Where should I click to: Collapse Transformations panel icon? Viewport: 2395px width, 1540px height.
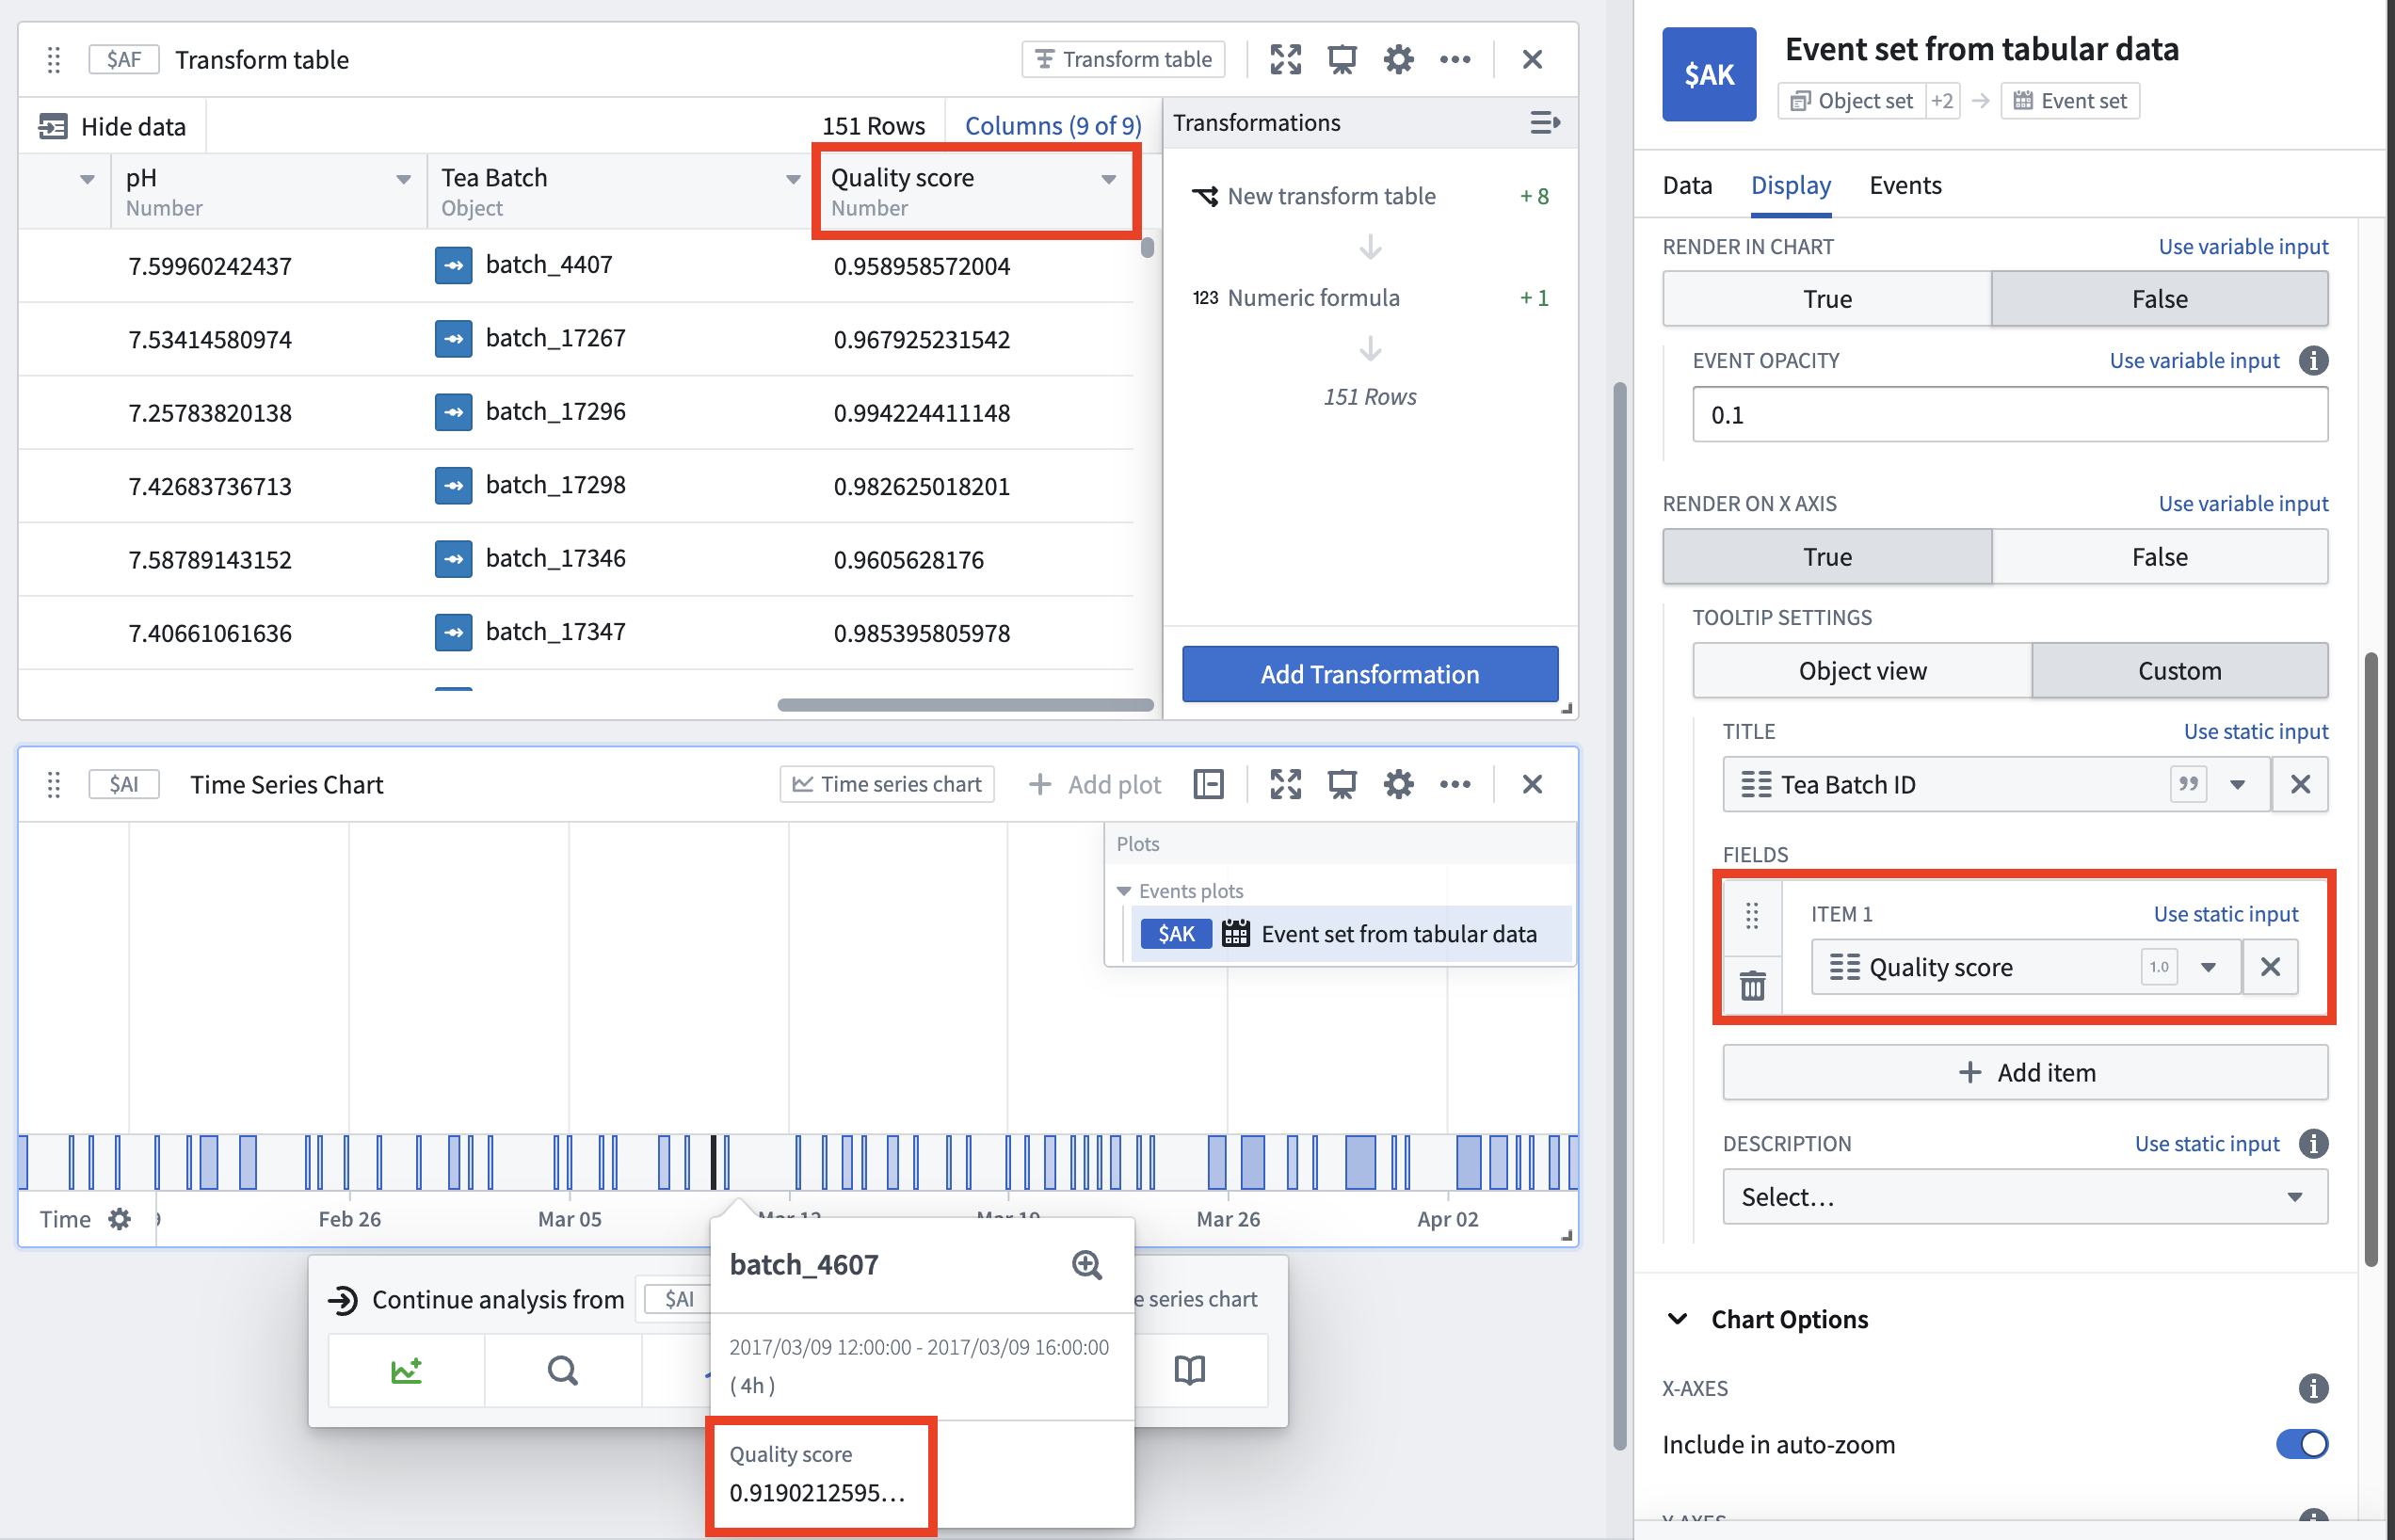click(1544, 123)
